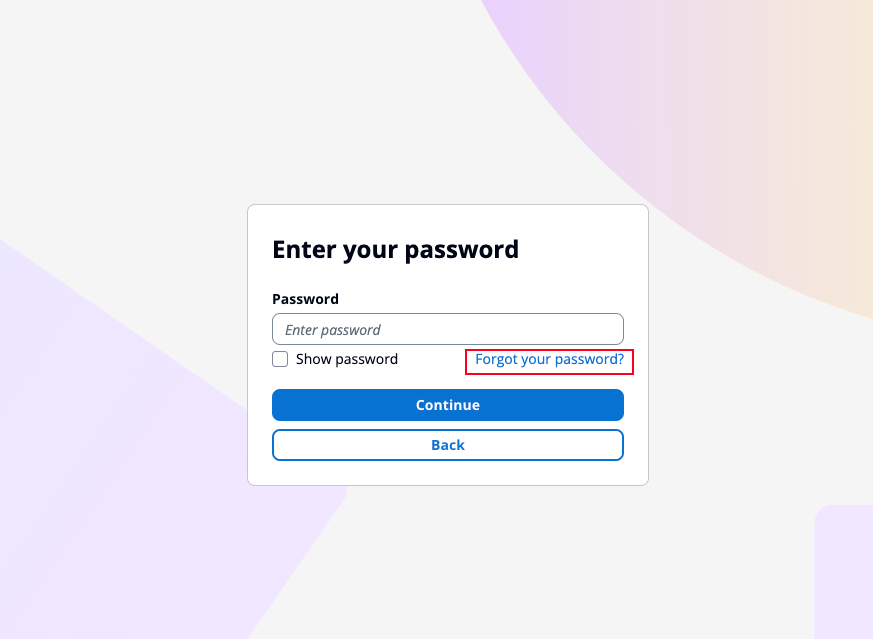This screenshot has height=639, width=873.
Task: Click Forgot your password? text
Action: click(549, 359)
